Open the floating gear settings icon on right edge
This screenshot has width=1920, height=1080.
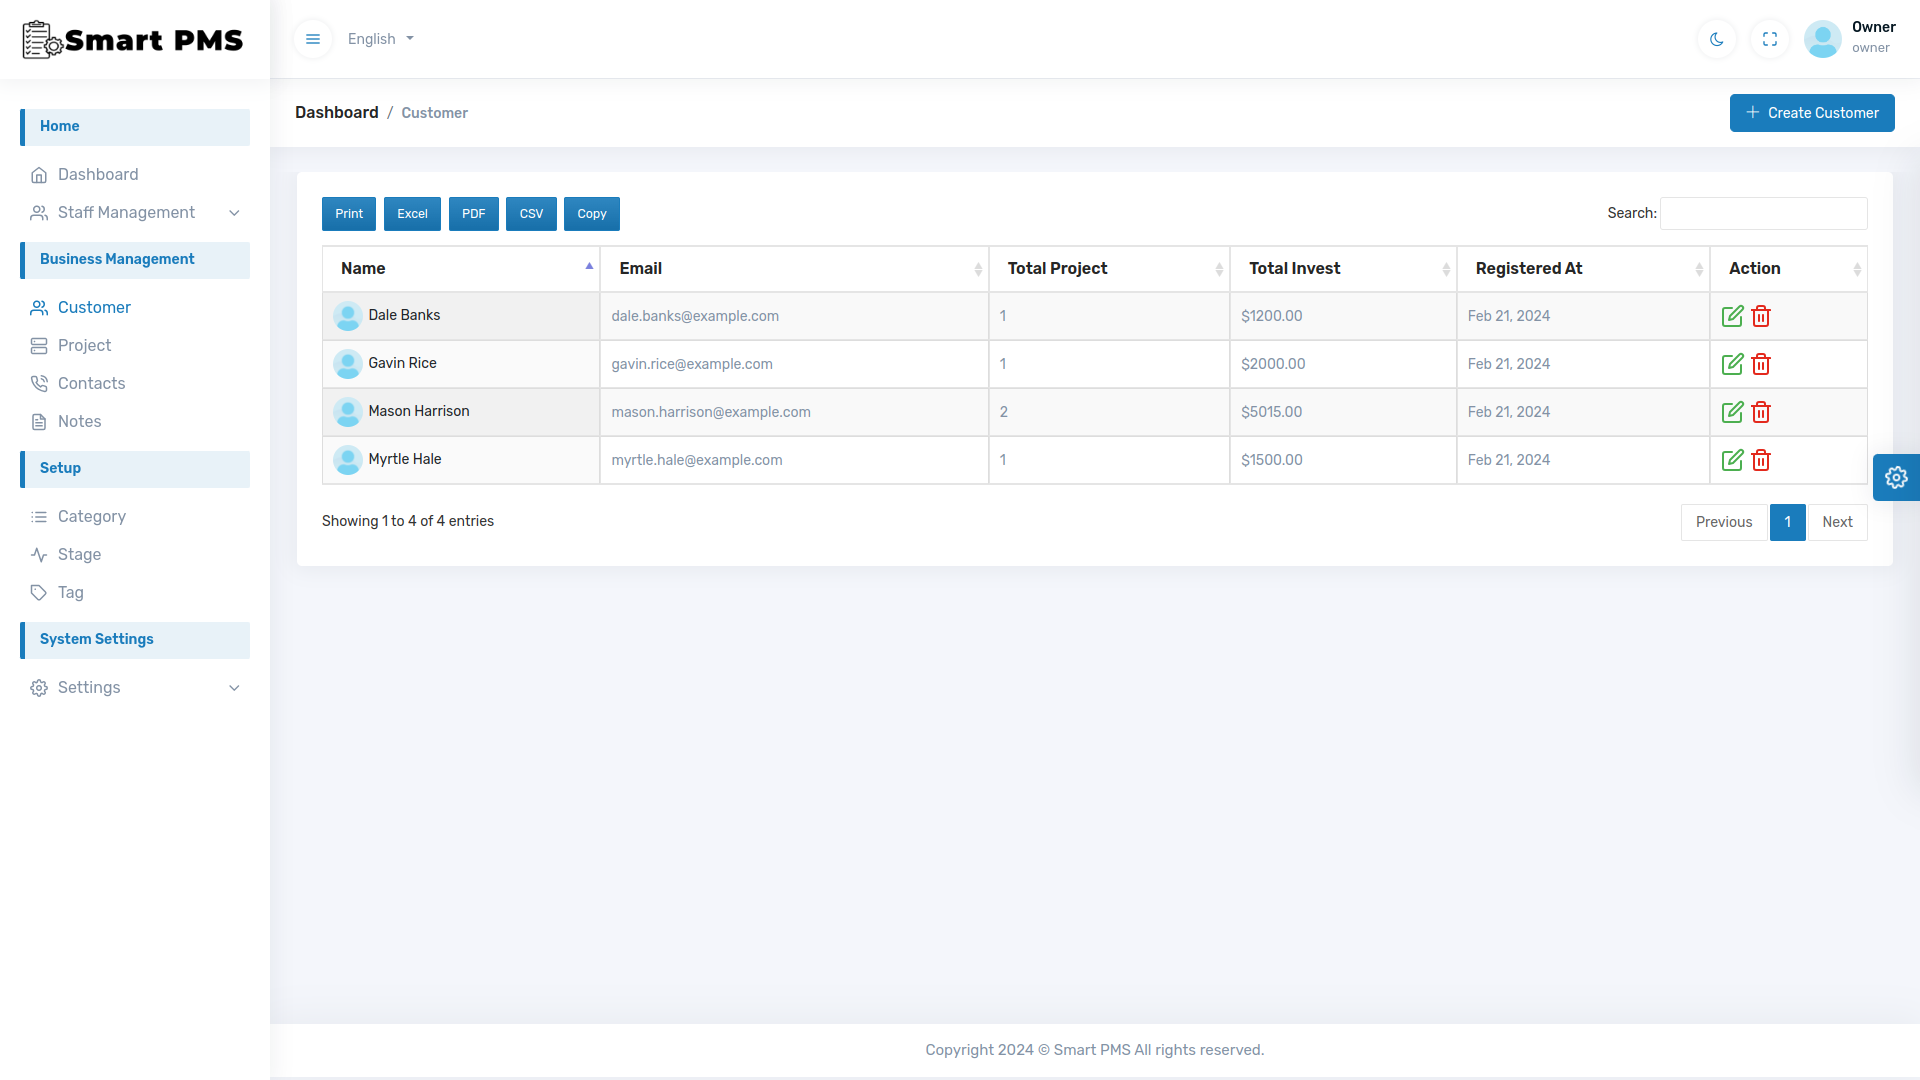pos(1896,477)
